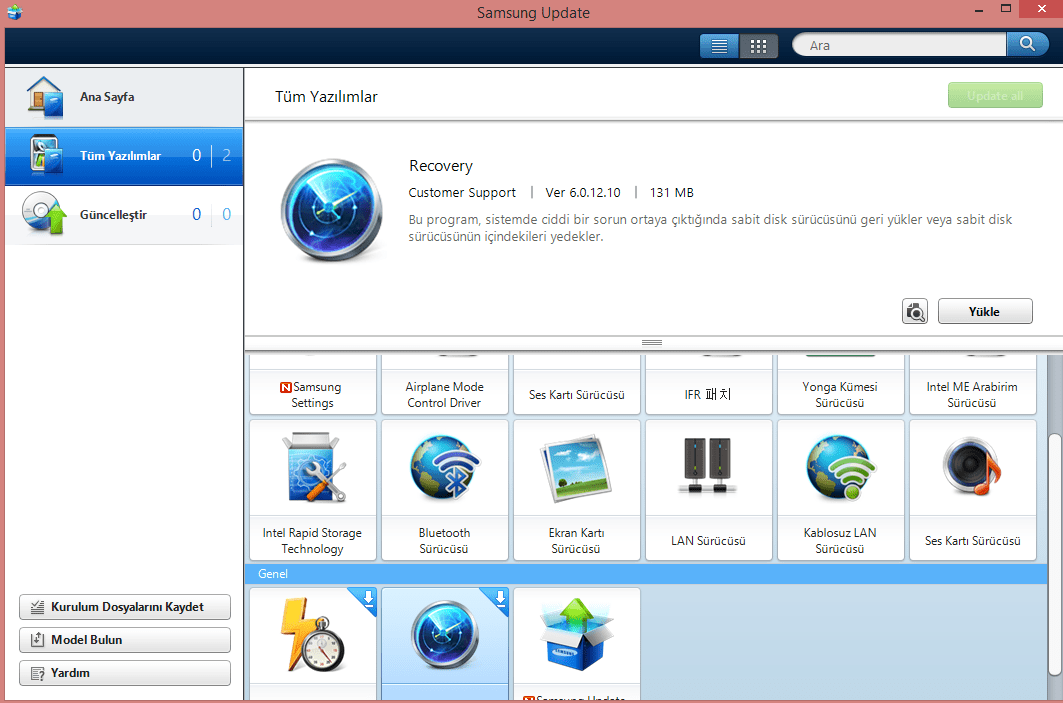Click Samsung Update app icon in title bar
Viewport: 1063px width, 703px height.
coord(14,12)
